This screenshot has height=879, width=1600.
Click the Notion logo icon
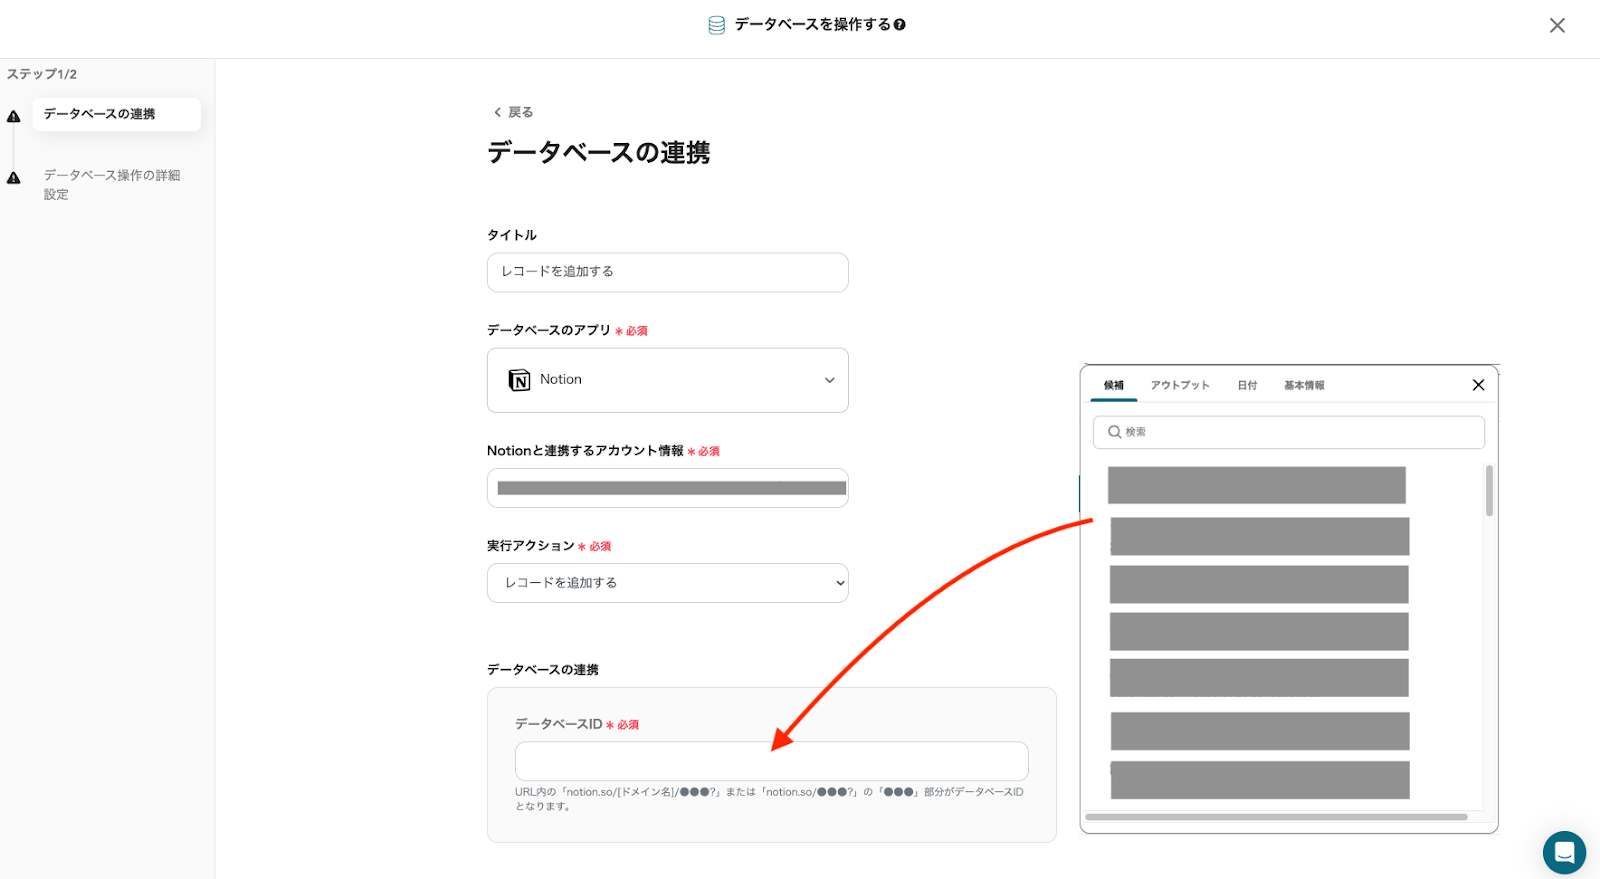tap(519, 380)
